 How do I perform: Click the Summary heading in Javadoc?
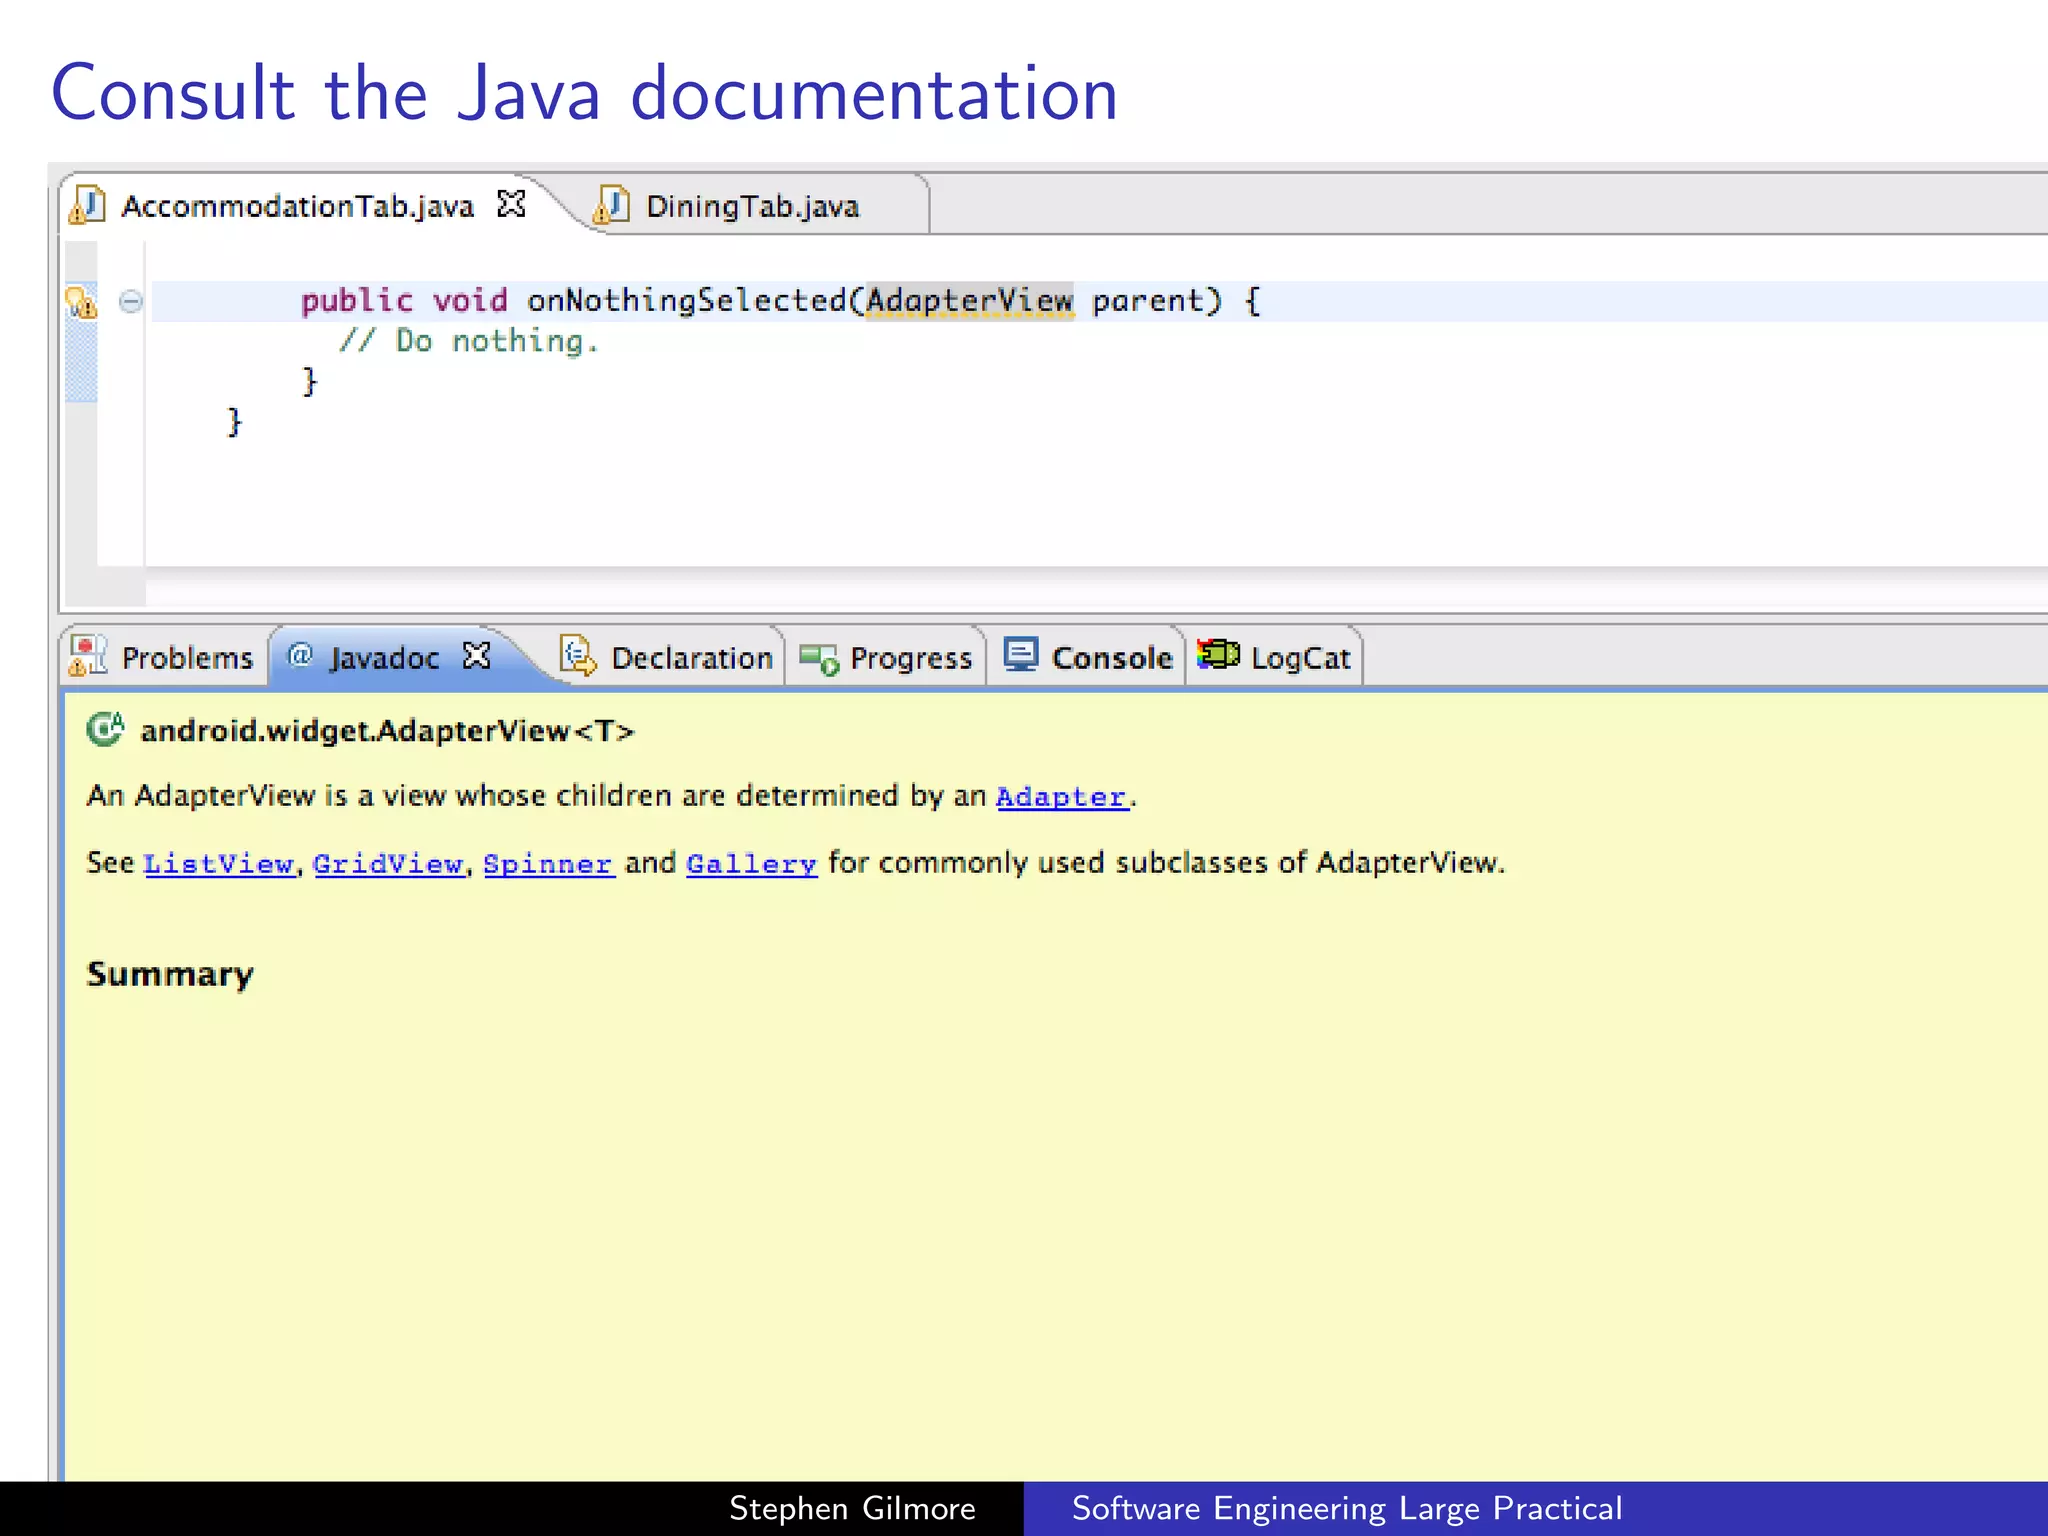click(170, 975)
